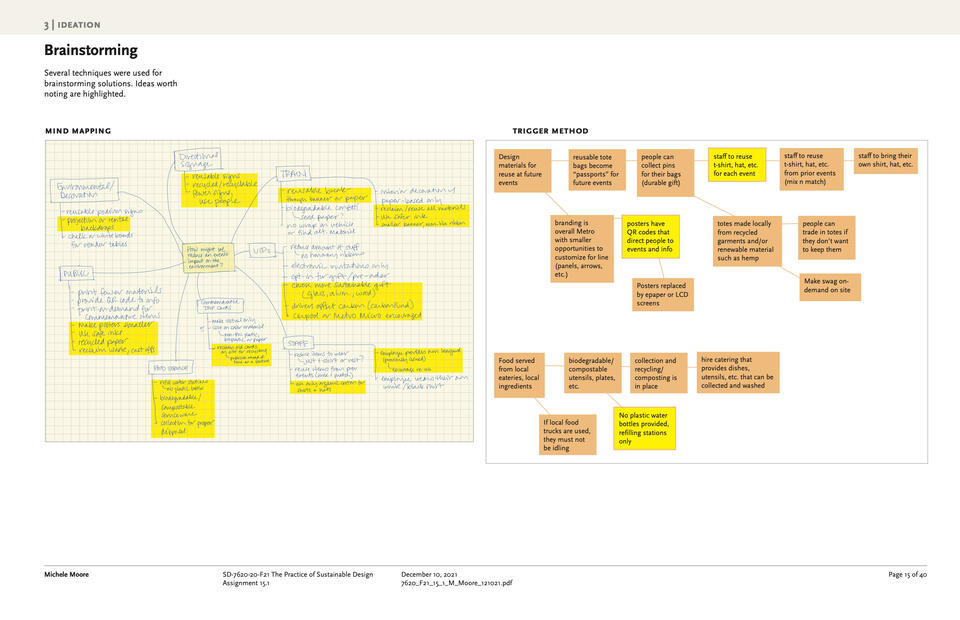Click the handwritten "STAFF" node in the mind map

tap(298, 343)
